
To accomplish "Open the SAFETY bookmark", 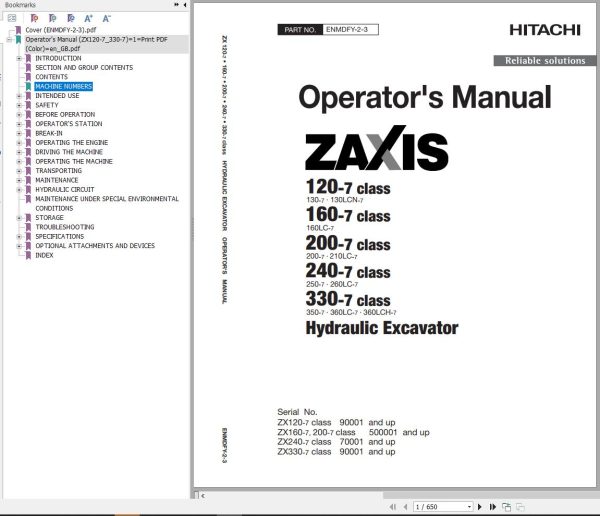I will (x=47, y=105).
